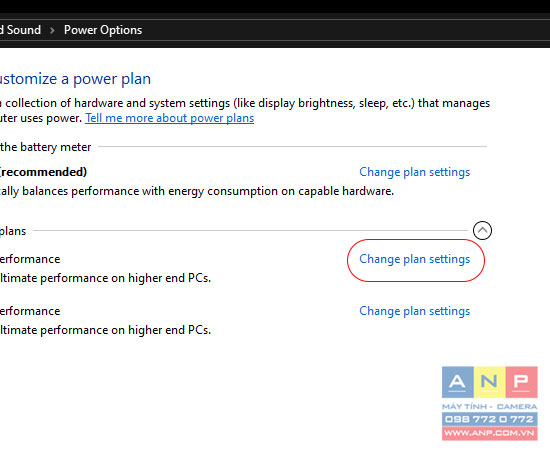This screenshot has width=550, height=450.
Task: Open Change plan settings for recommended plan
Action: tap(415, 172)
